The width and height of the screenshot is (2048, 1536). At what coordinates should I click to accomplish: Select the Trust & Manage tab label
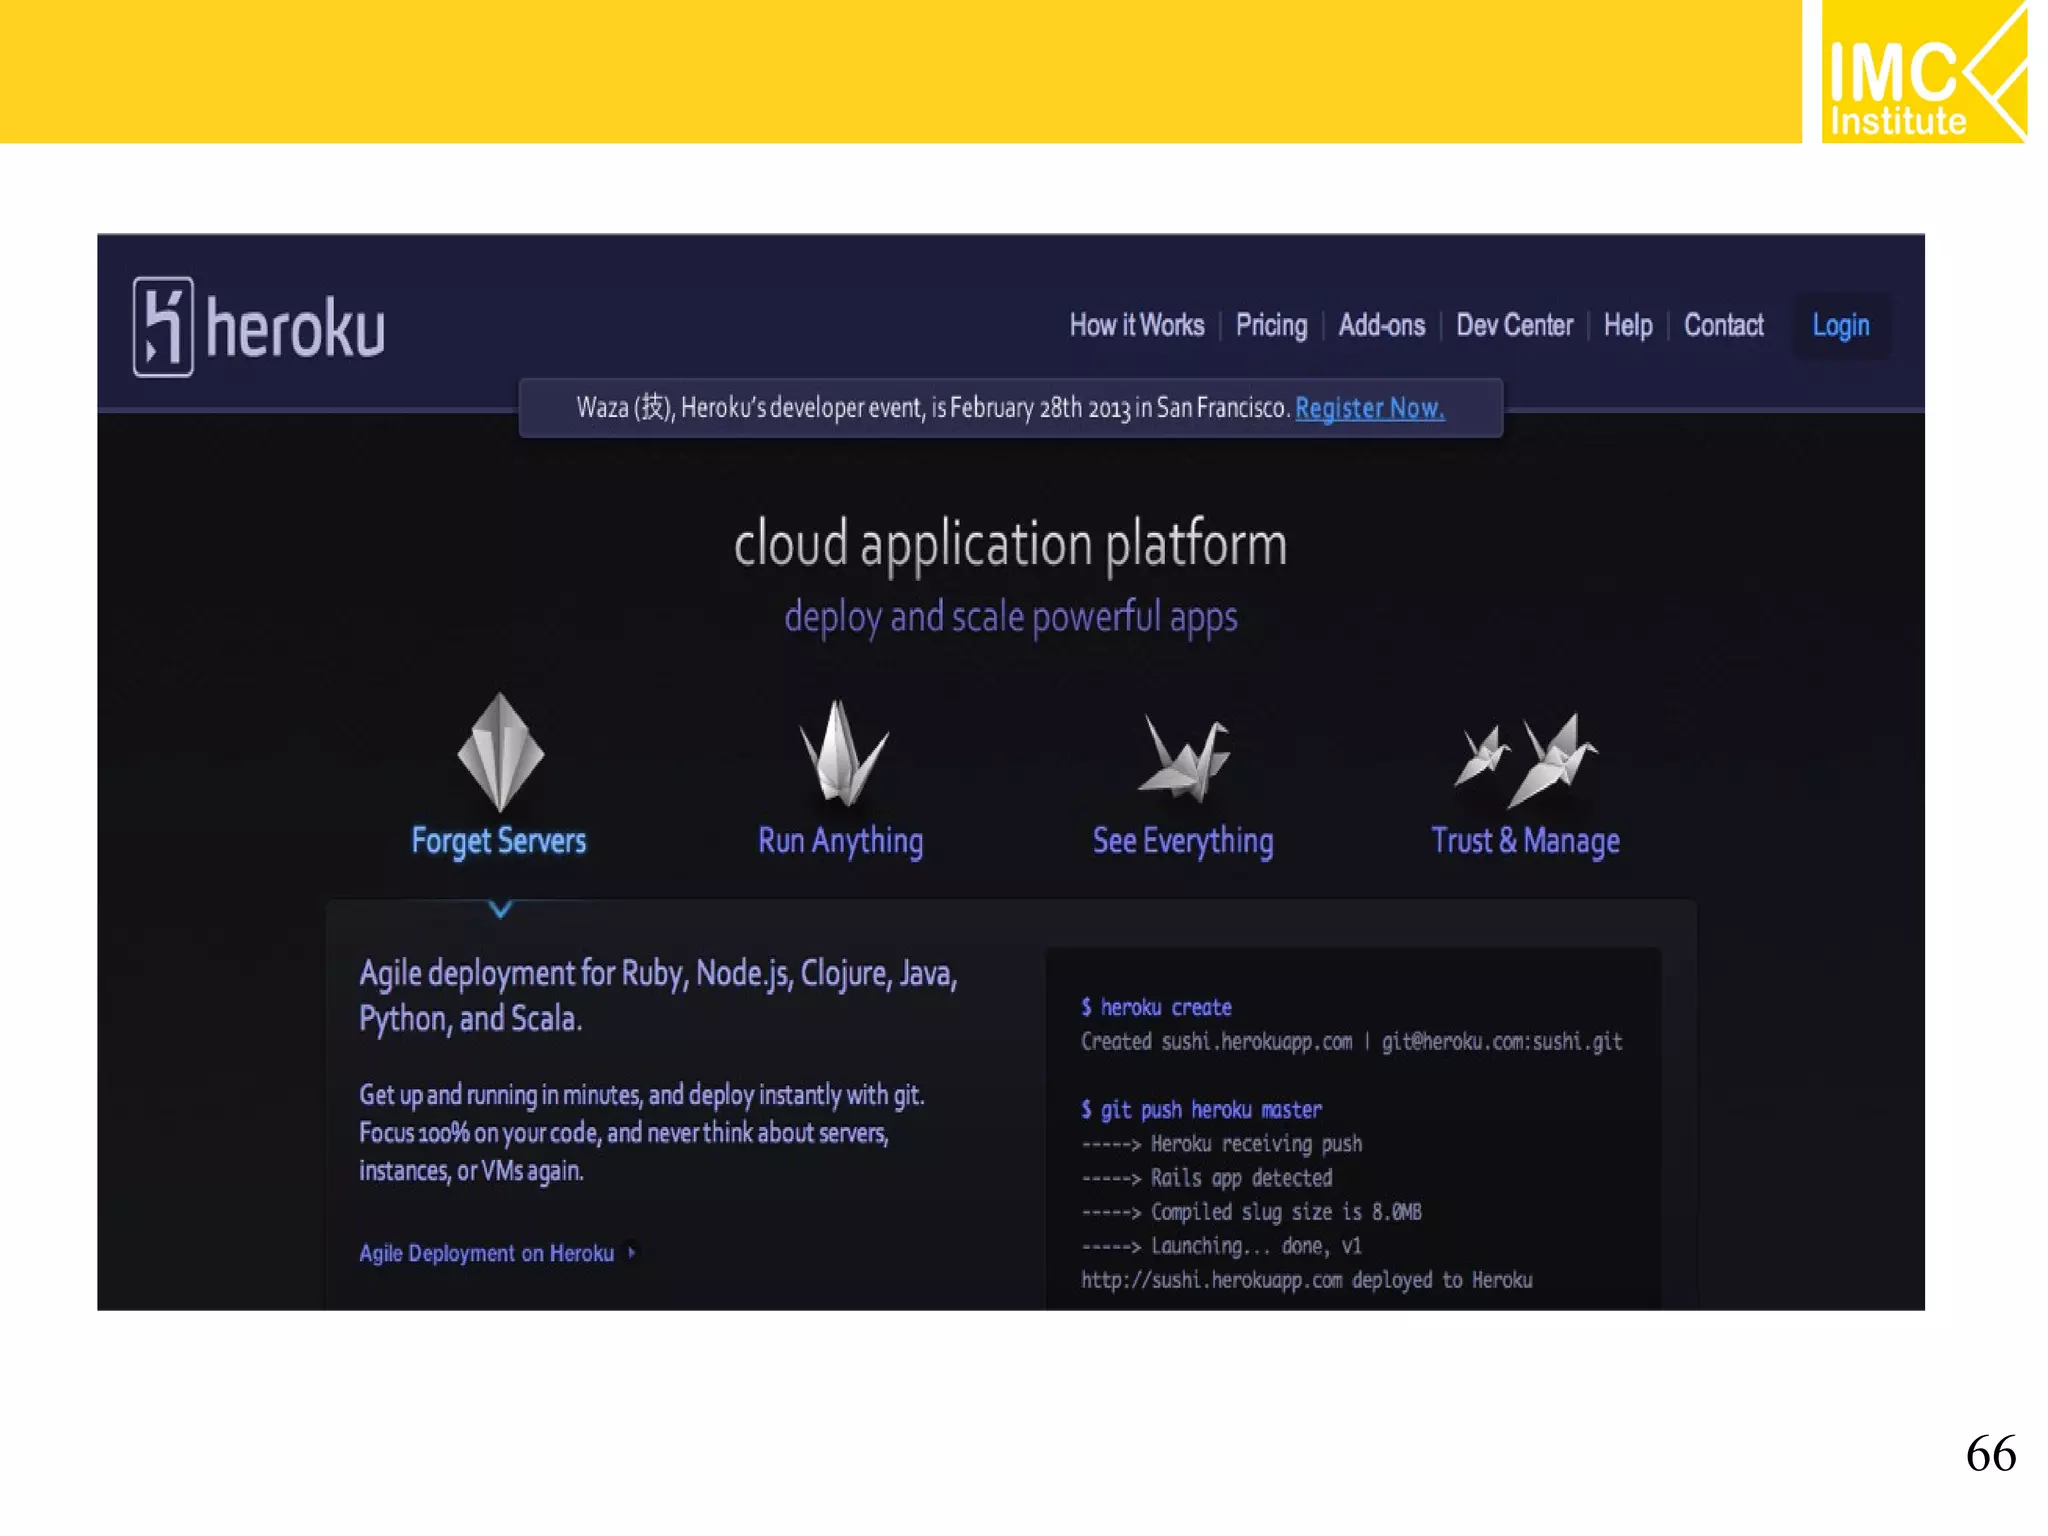coord(1525,841)
